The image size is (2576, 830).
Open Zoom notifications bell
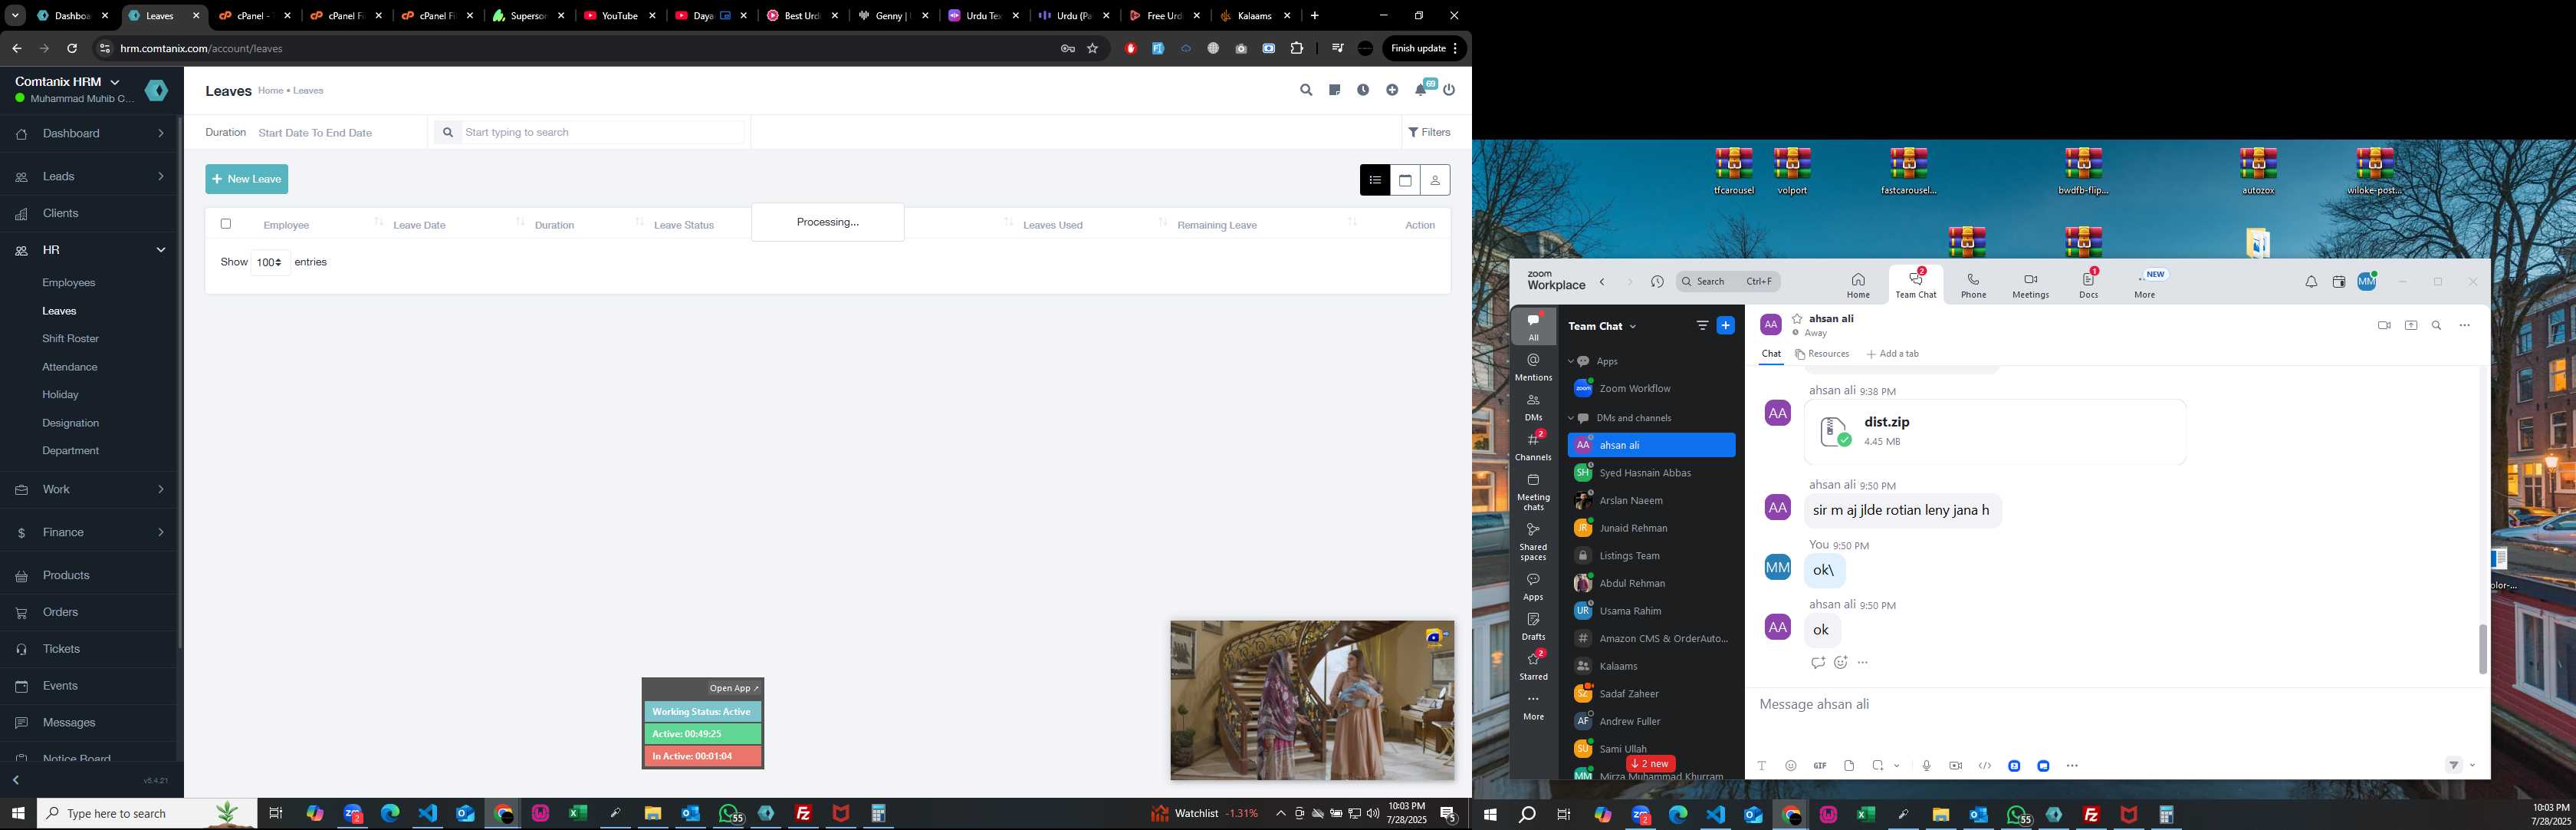[x=2311, y=282]
